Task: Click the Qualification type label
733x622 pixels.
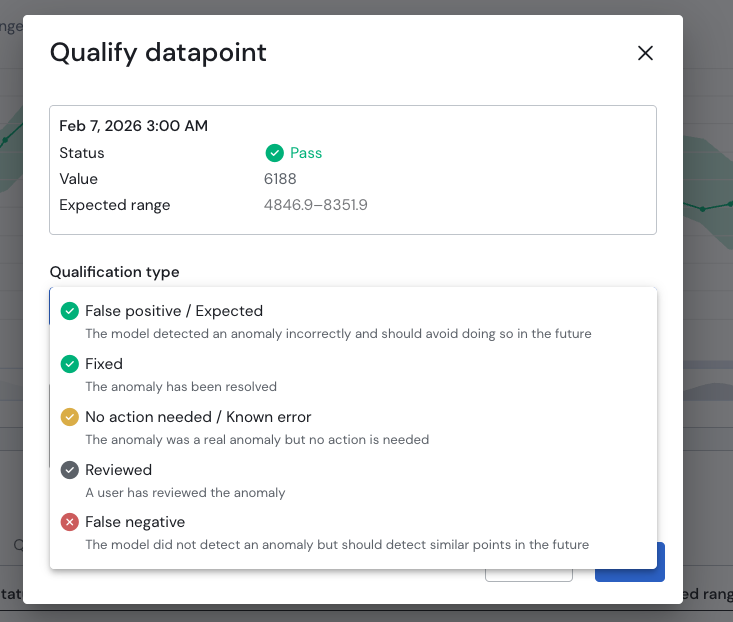Action: [115, 272]
